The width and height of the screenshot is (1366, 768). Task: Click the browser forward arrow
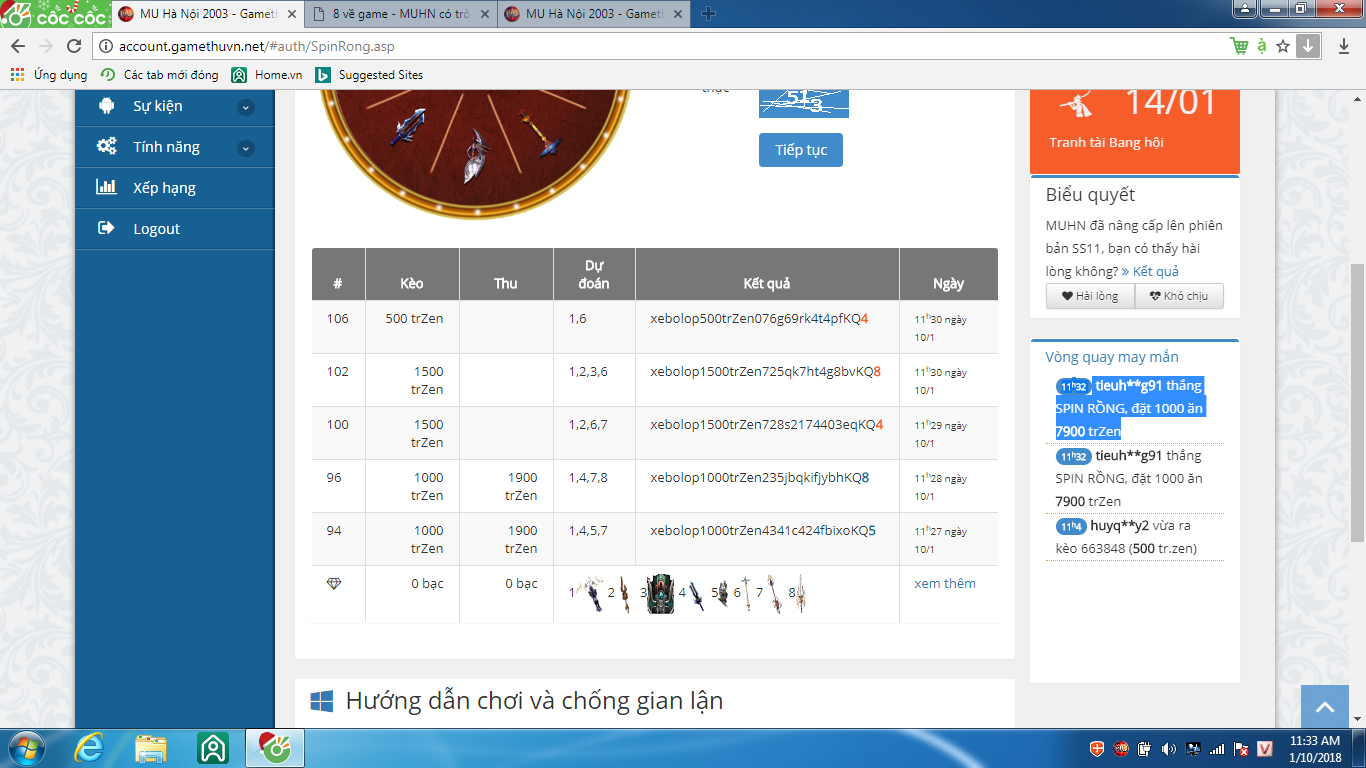click(46, 46)
